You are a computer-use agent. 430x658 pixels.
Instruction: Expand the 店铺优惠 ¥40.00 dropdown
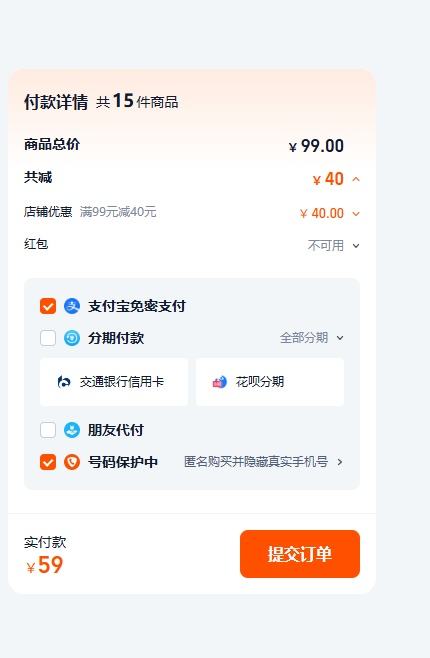point(356,214)
